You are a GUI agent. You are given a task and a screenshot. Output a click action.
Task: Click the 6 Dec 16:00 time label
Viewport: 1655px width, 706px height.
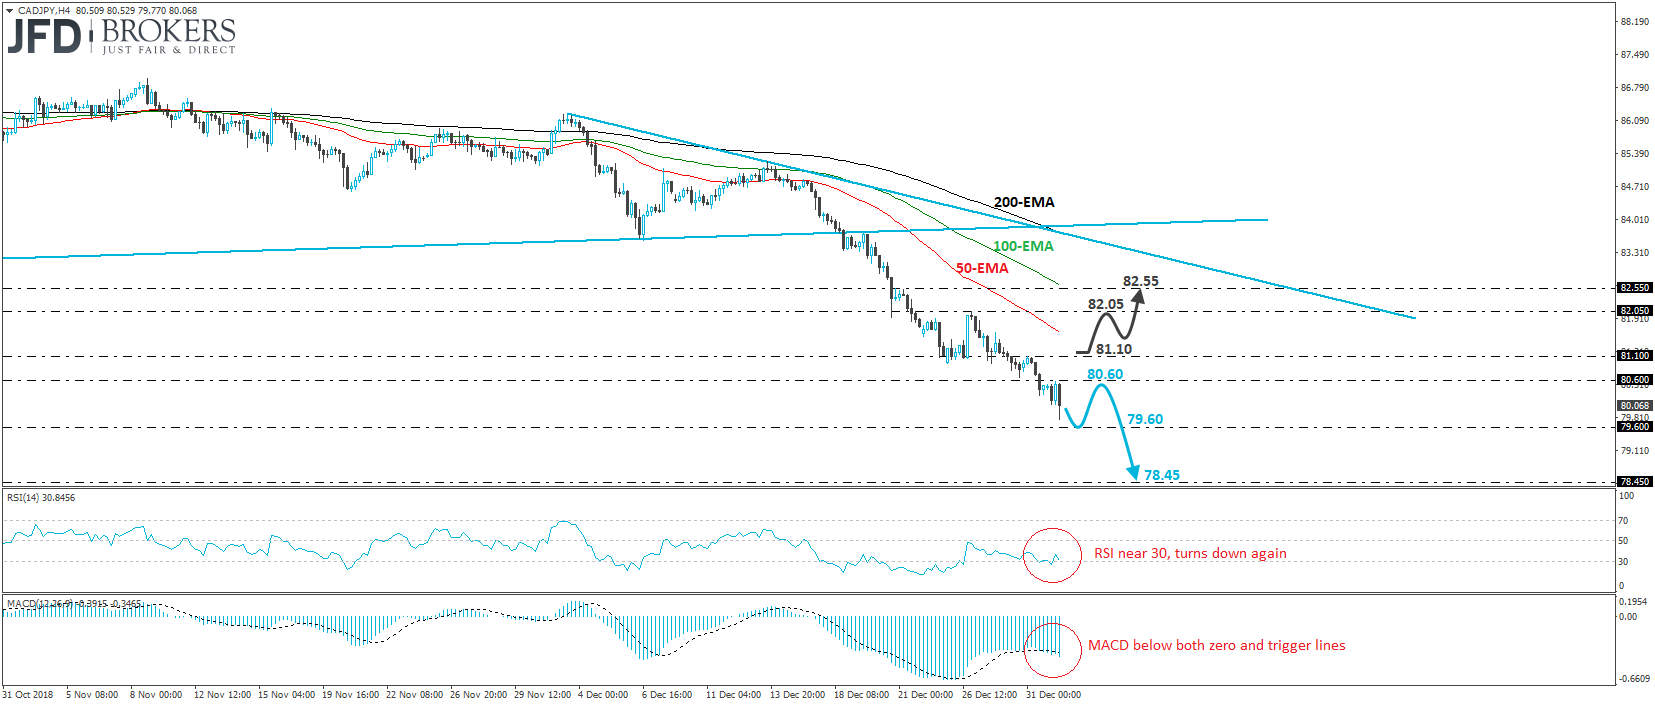pos(667,694)
